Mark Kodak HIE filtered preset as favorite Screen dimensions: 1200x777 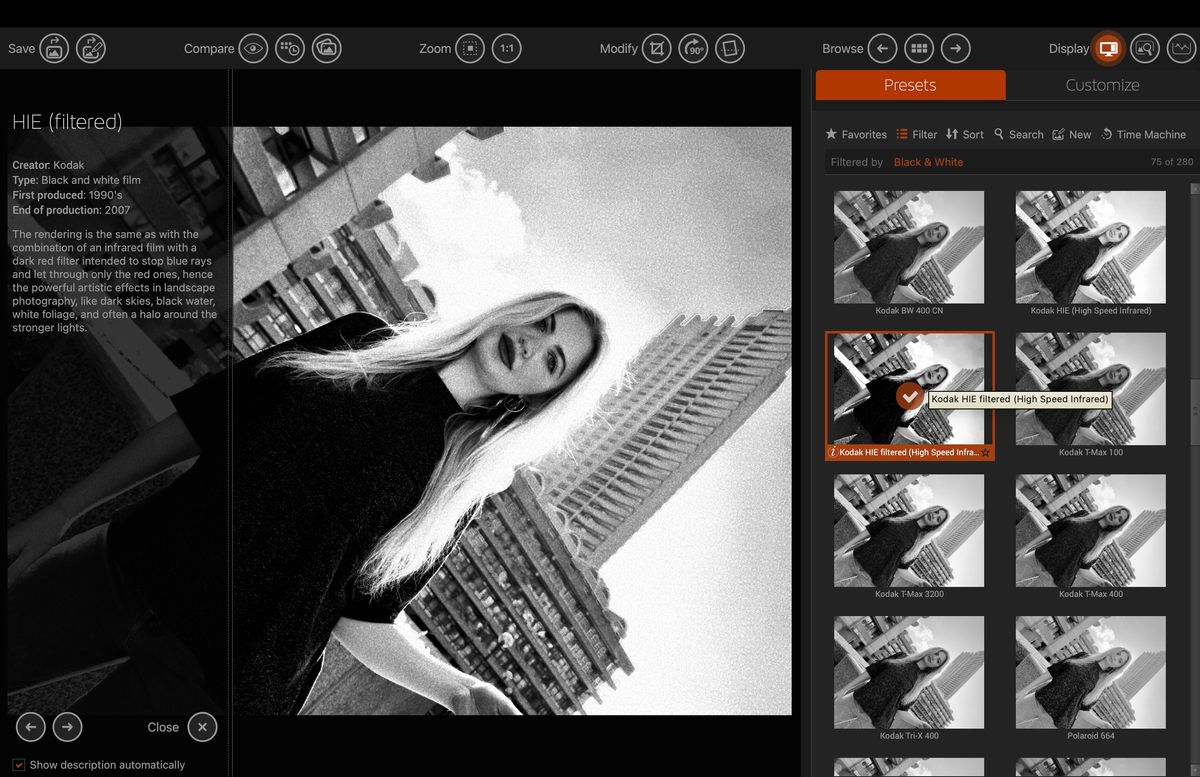(984, 453)
